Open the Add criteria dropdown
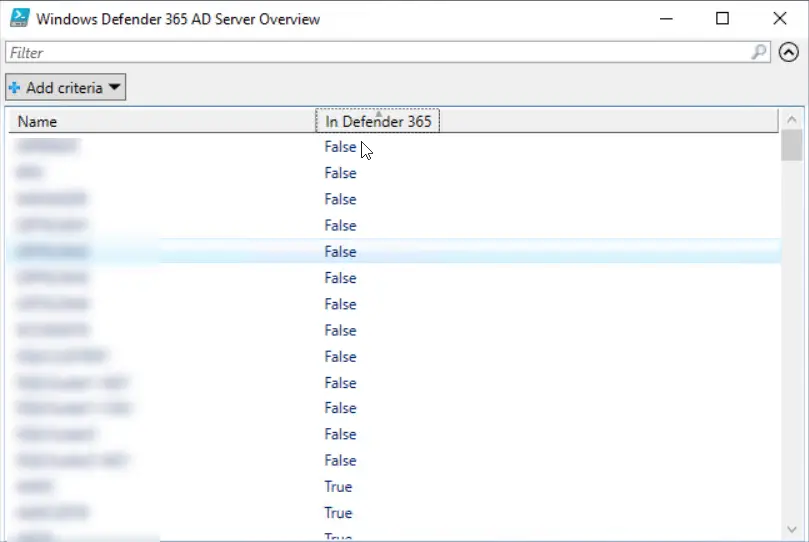 [x=66, y=87]
